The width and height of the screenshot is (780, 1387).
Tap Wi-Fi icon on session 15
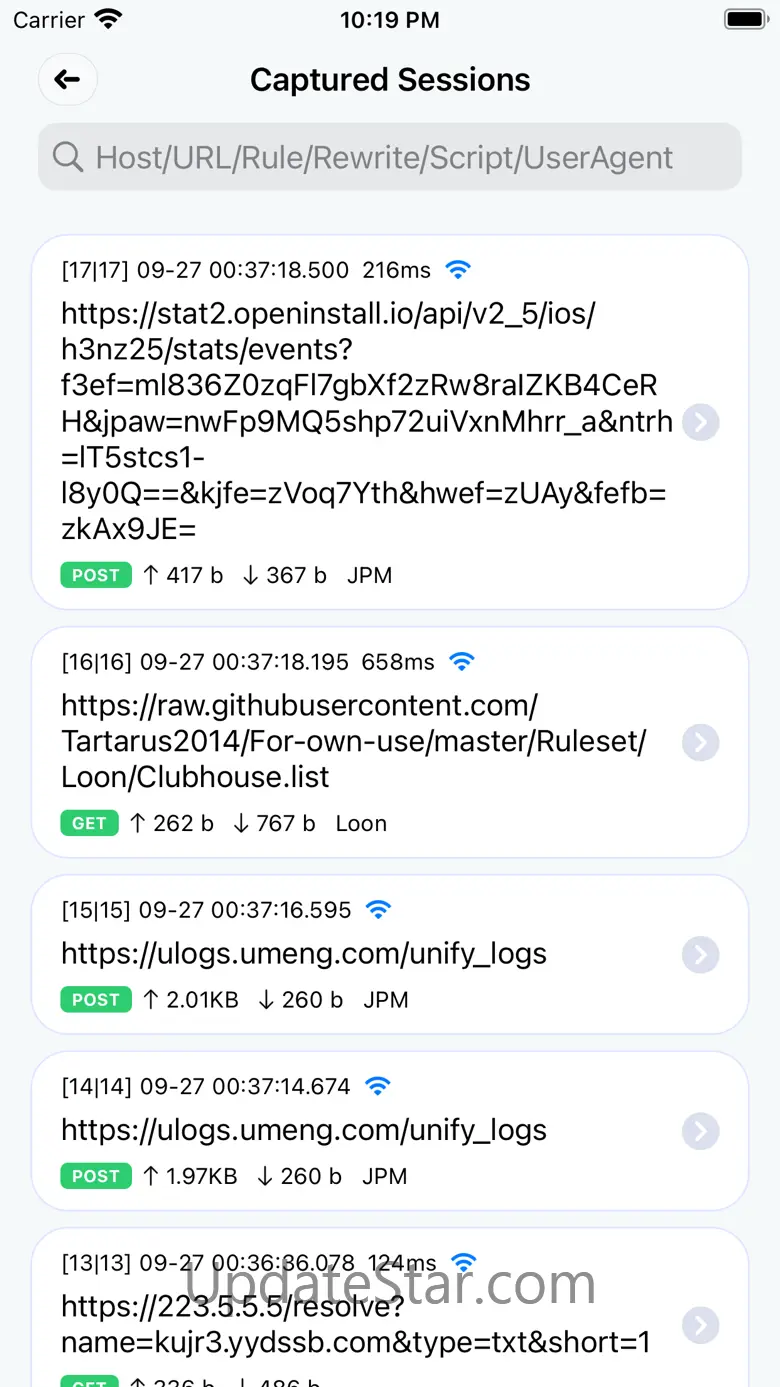[x=378, y=909]
